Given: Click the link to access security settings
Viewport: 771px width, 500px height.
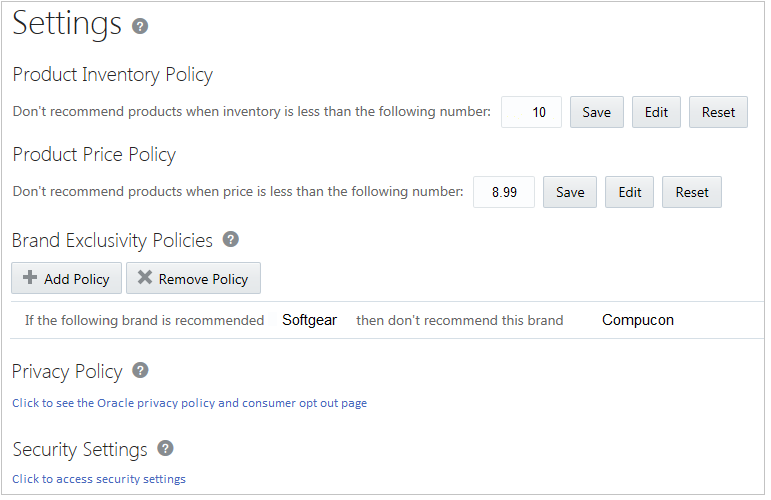Looking at the screenshot, I should click(99, 479).
